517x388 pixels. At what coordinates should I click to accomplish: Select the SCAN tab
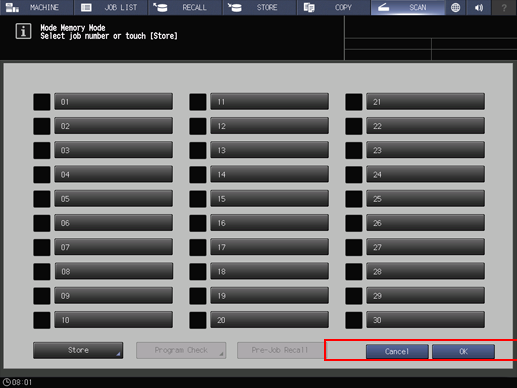point(408,7)
